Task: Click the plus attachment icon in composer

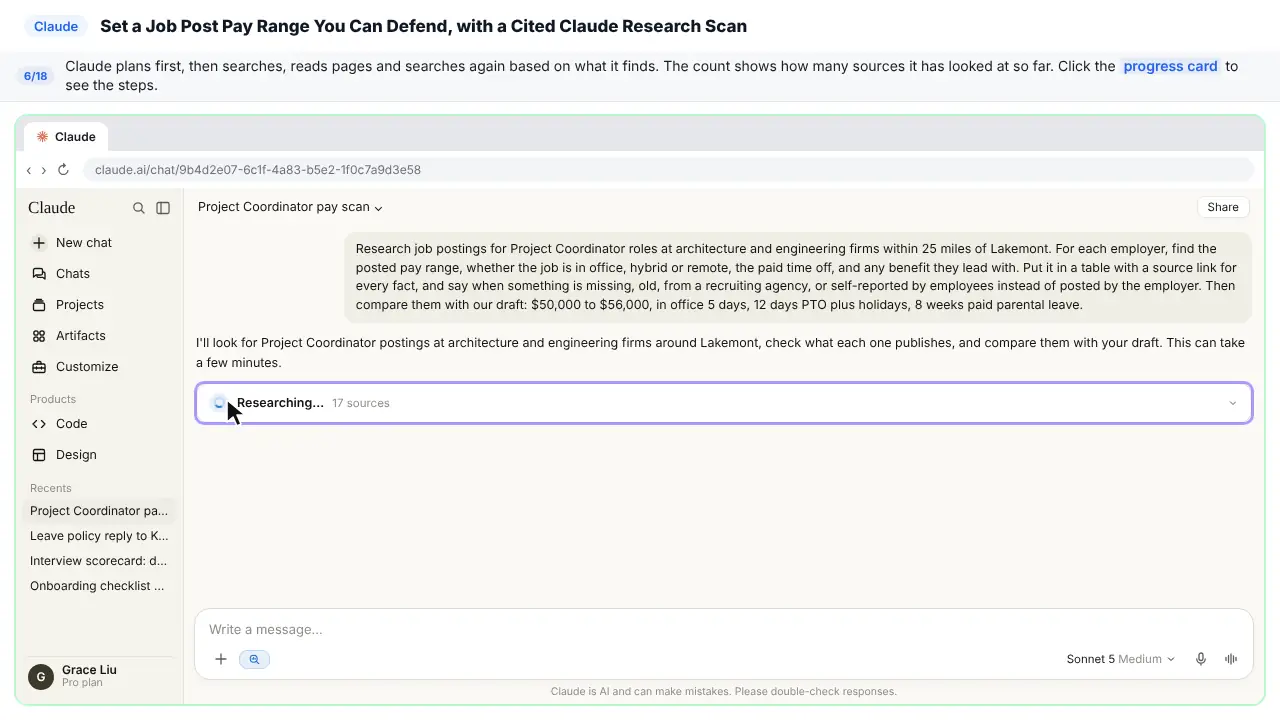Action: click(x=221, y=659)
